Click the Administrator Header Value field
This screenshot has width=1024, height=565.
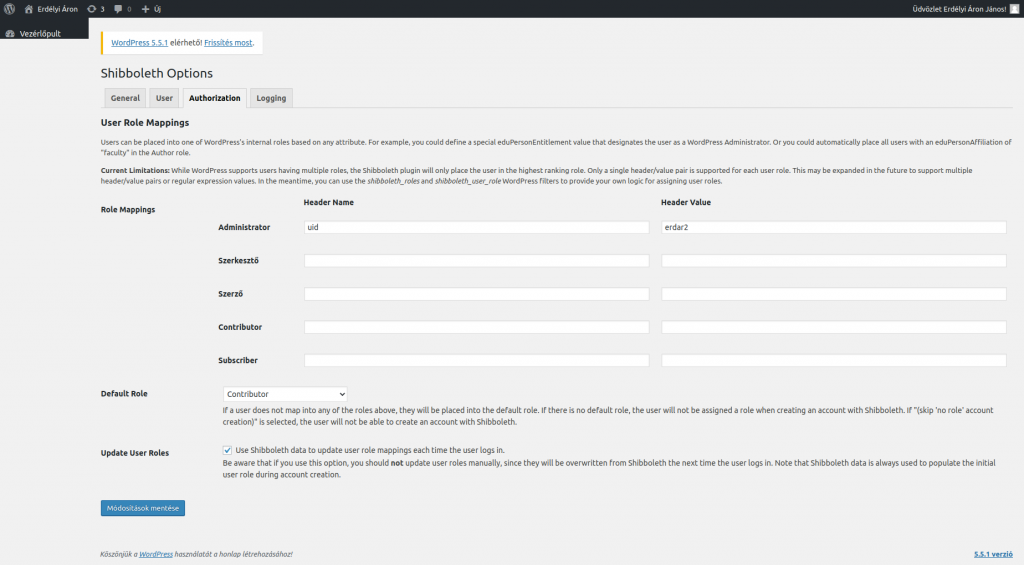(834, 227)
